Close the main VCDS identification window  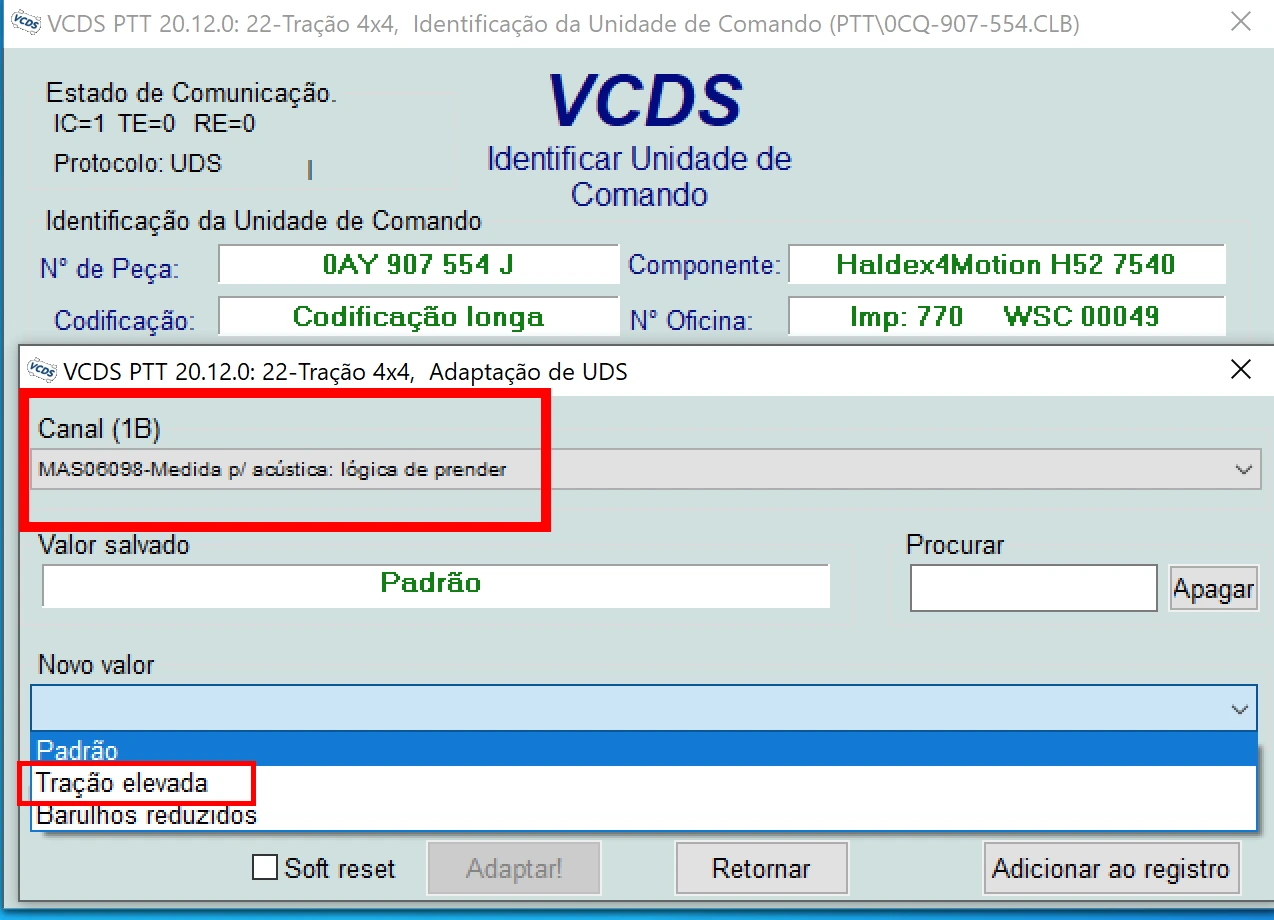coord(1241,22)
